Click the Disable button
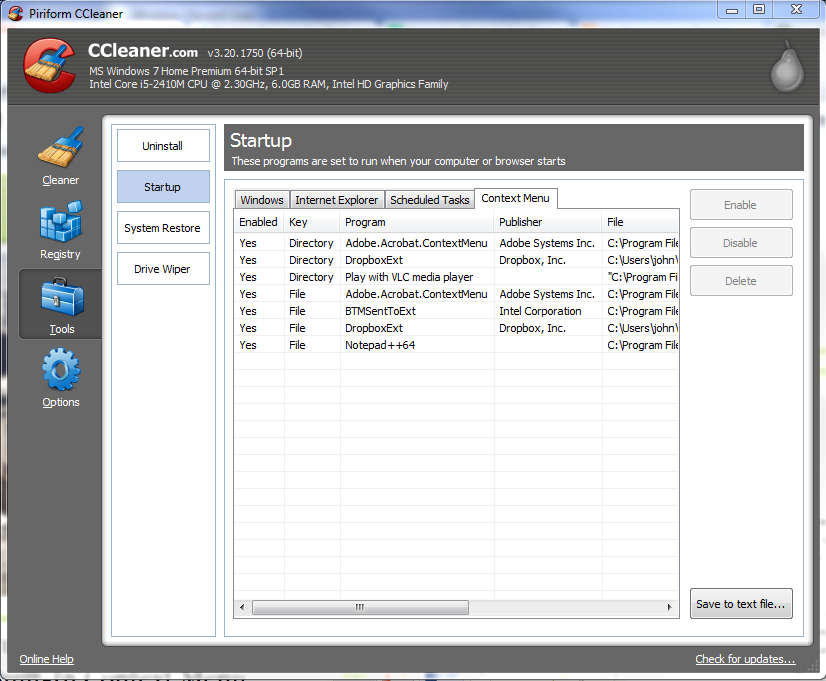This screenshot has width=826, height=681. tap(741, 243)
